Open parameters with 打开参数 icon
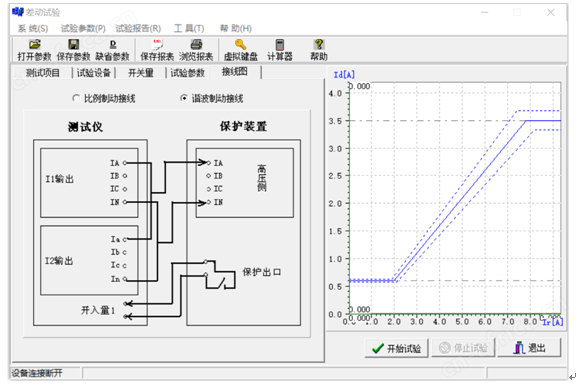 pos(34,50)
